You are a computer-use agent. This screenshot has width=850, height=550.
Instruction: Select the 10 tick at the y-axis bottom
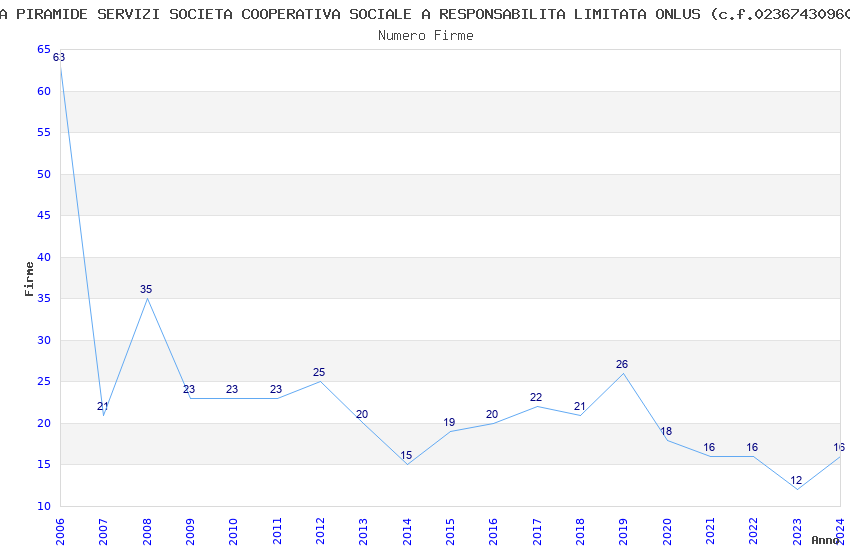coord(44,506)
